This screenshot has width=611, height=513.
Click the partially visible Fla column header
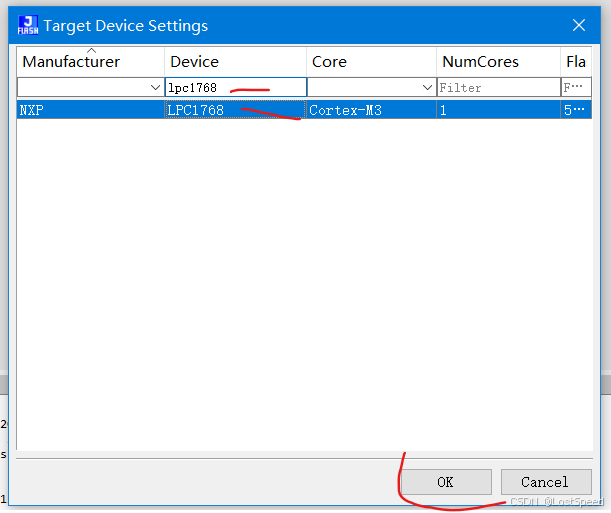click(x=576, y=62)
